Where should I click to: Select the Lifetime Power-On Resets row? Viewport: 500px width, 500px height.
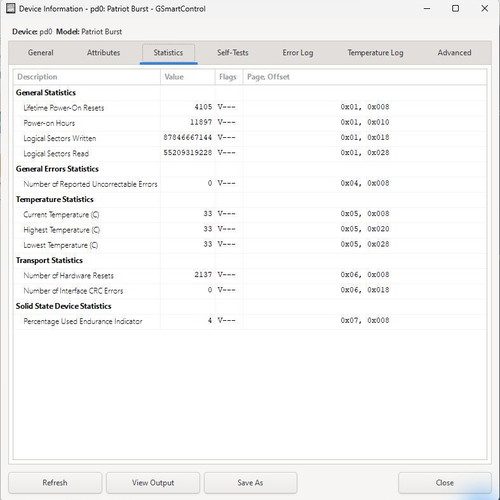(250, 108)
